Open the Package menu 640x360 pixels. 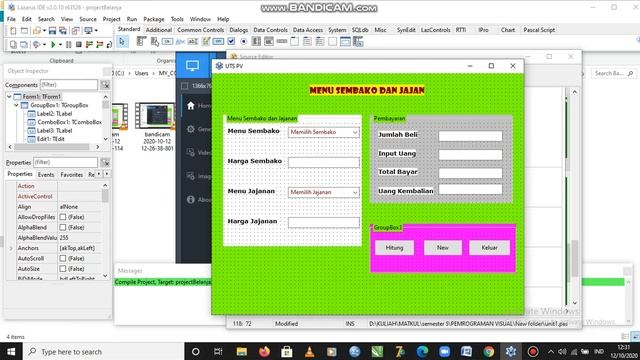(x=153, y=19)
